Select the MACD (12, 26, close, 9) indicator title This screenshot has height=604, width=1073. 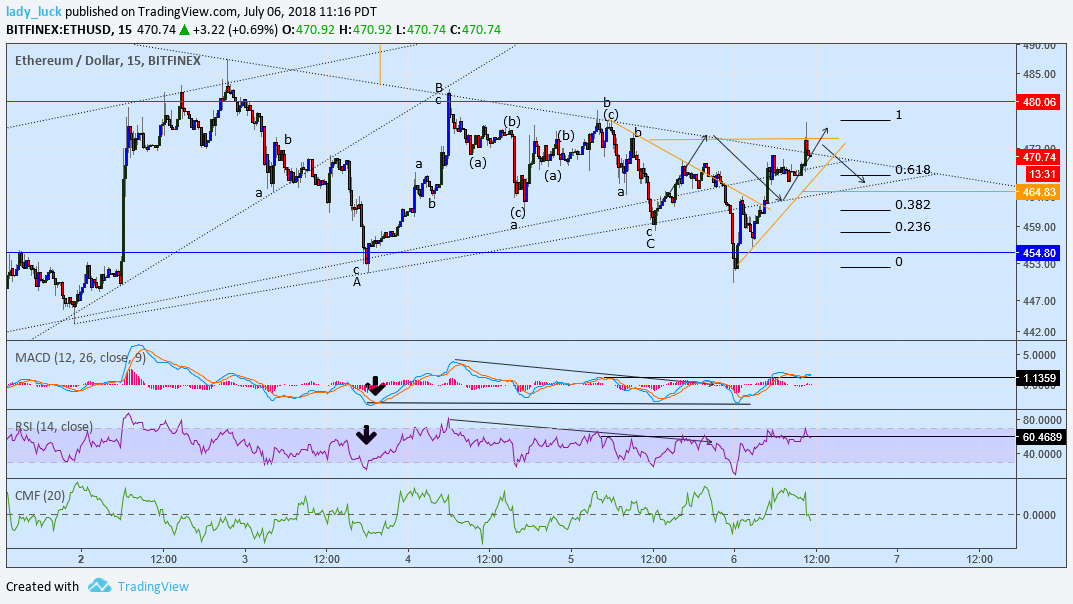(81, 357)
